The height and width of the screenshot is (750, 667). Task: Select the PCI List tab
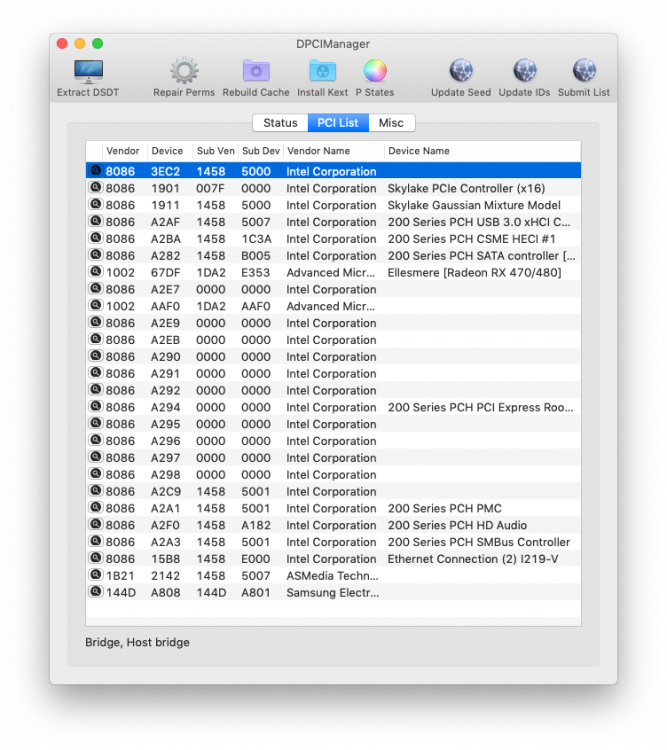(338, 123)
